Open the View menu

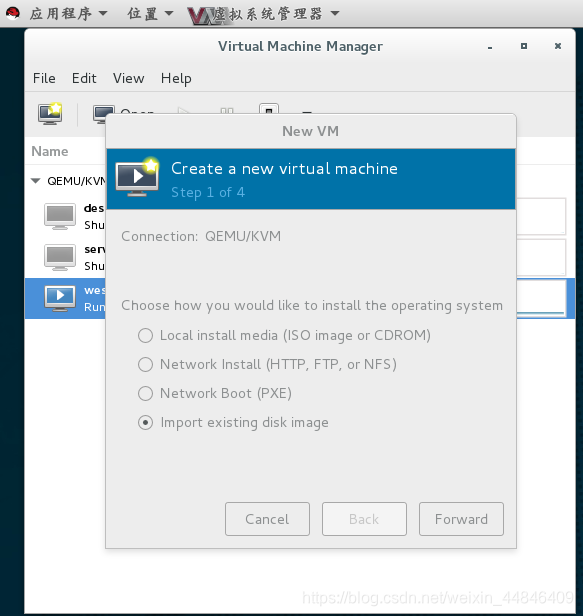click(x=128, y=78)
